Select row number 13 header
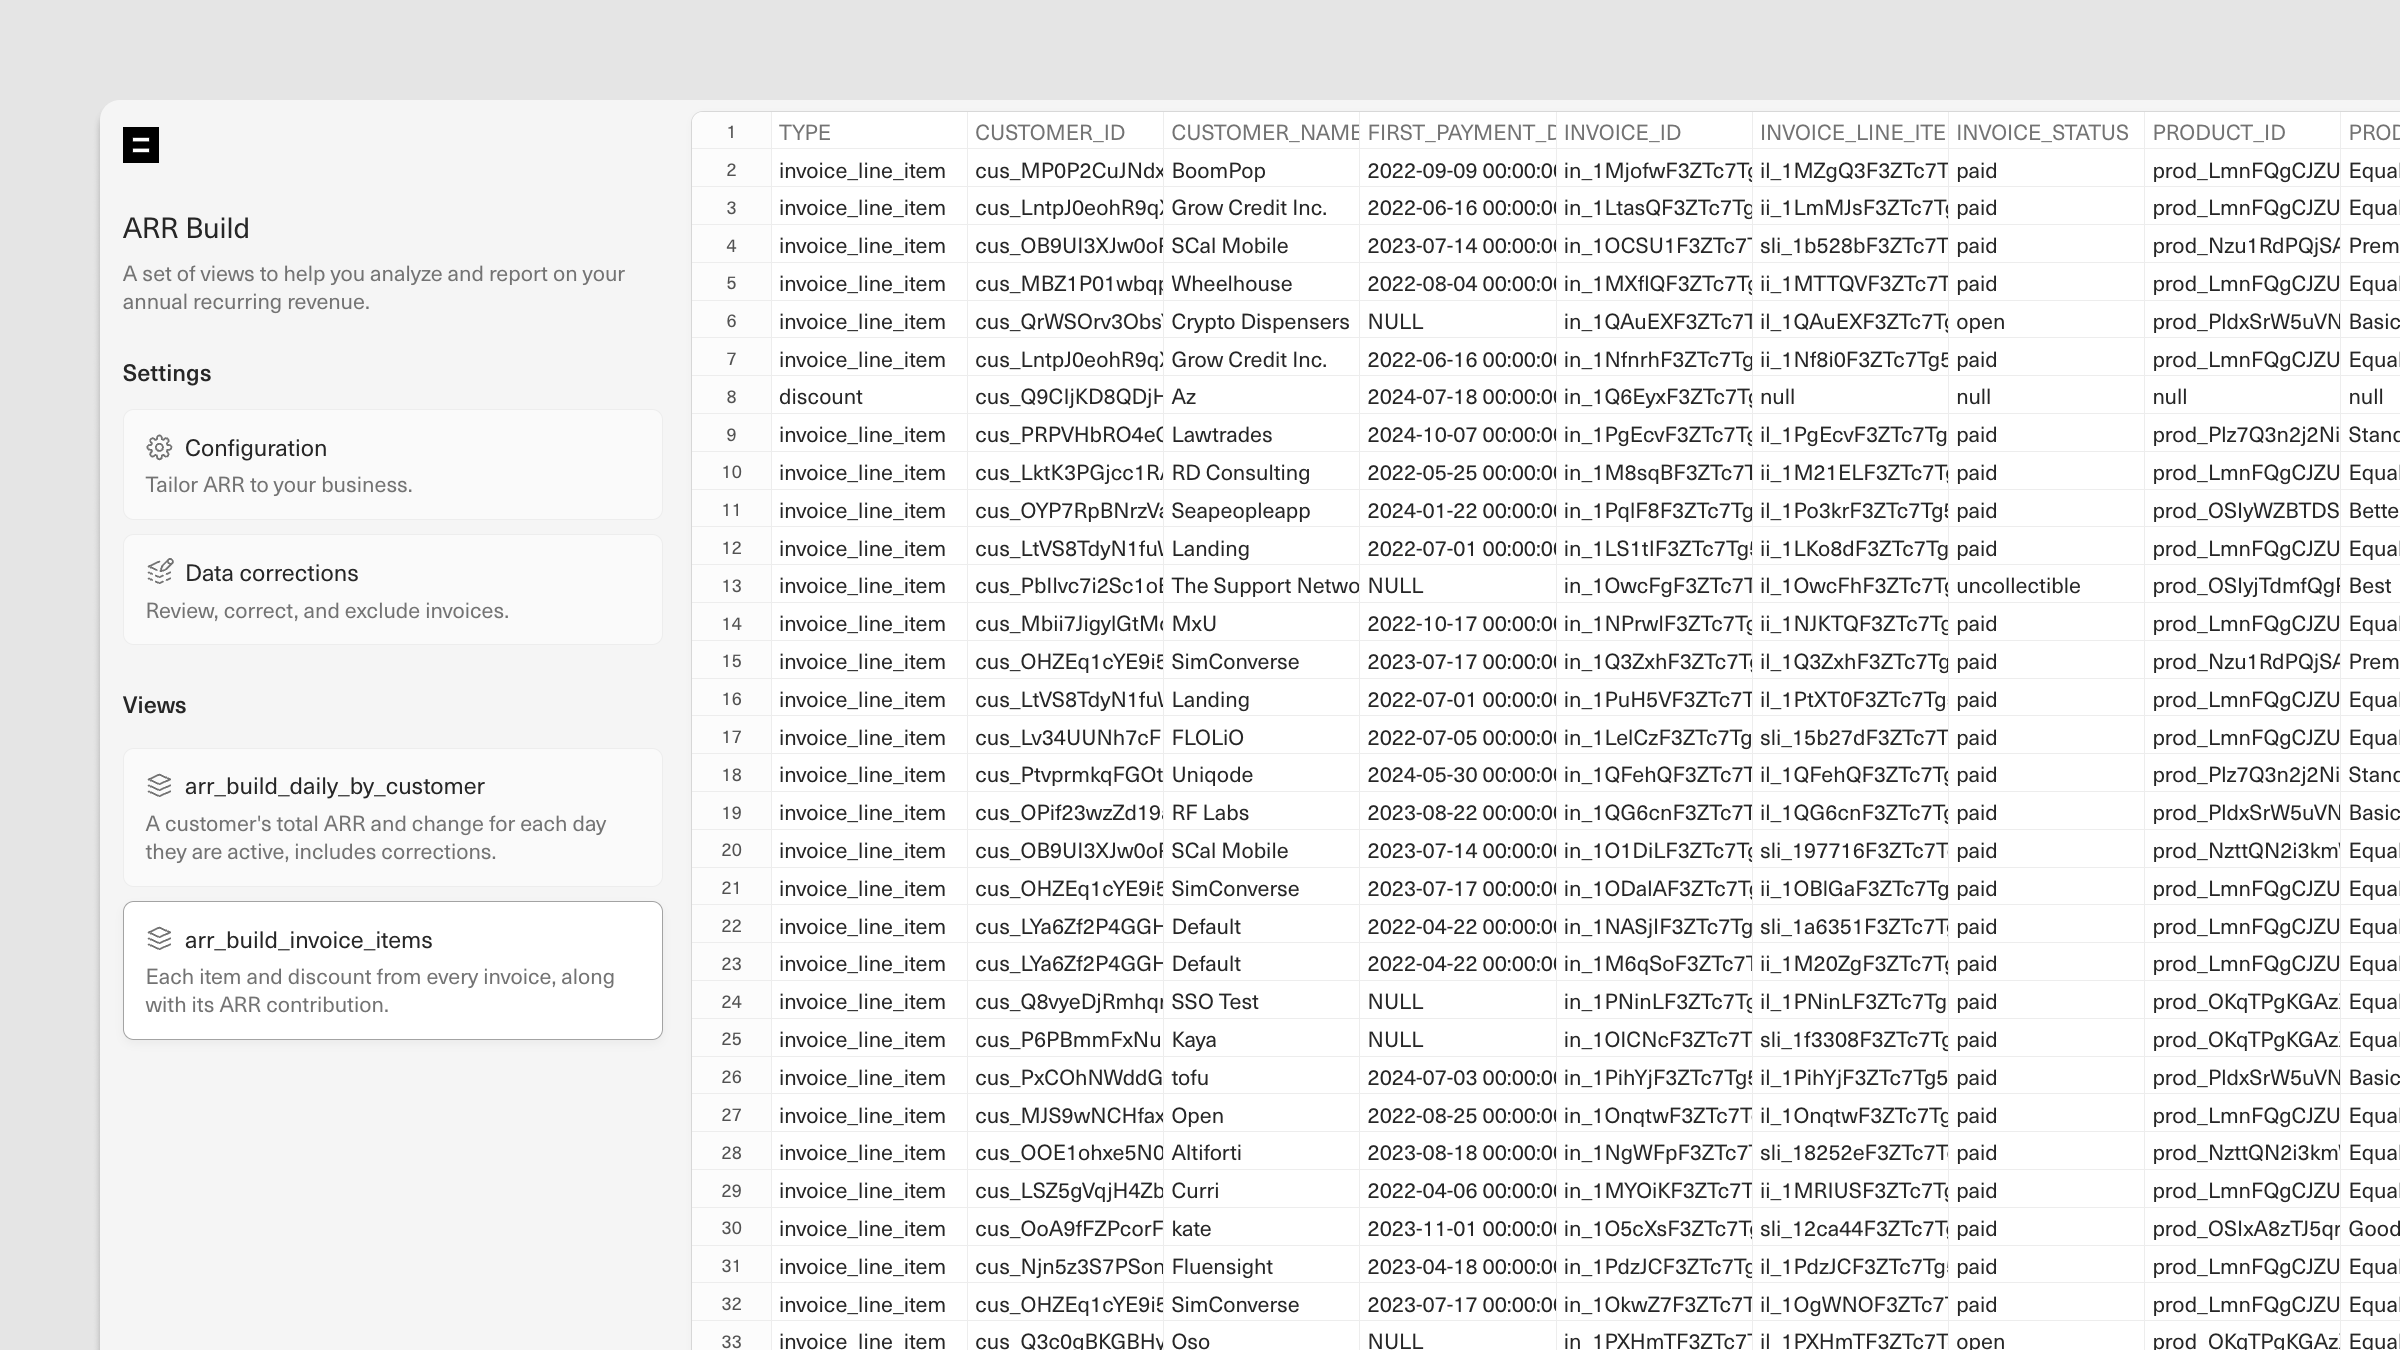This screenshot has width=2400, height=1350. click(x=731, y=586)
